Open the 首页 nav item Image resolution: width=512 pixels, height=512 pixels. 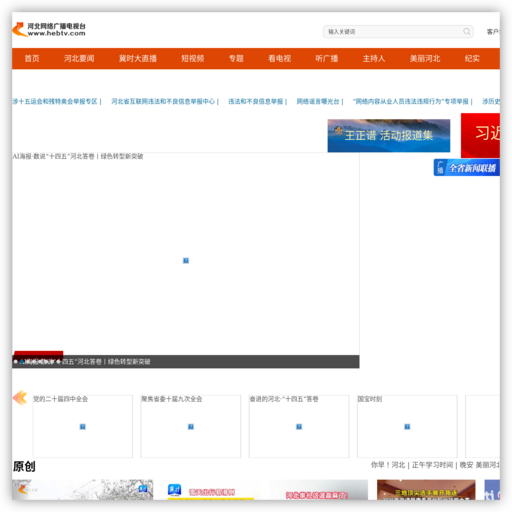pyautogui.click(x=32, y=59)
